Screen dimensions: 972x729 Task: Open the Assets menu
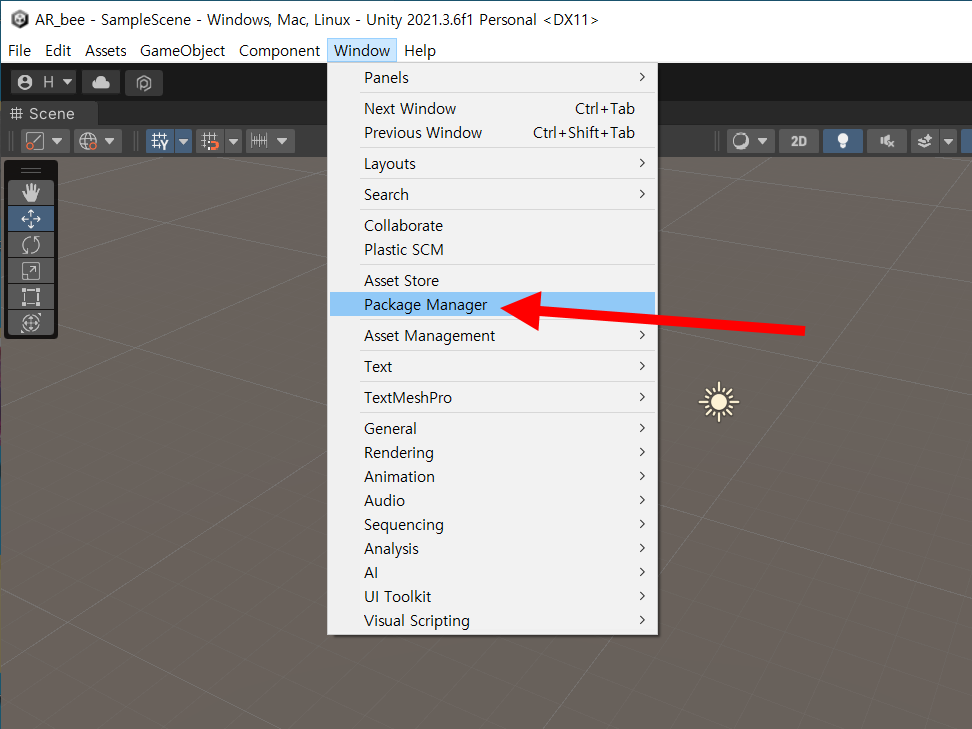pyautogui.click(x=105, y=51)
